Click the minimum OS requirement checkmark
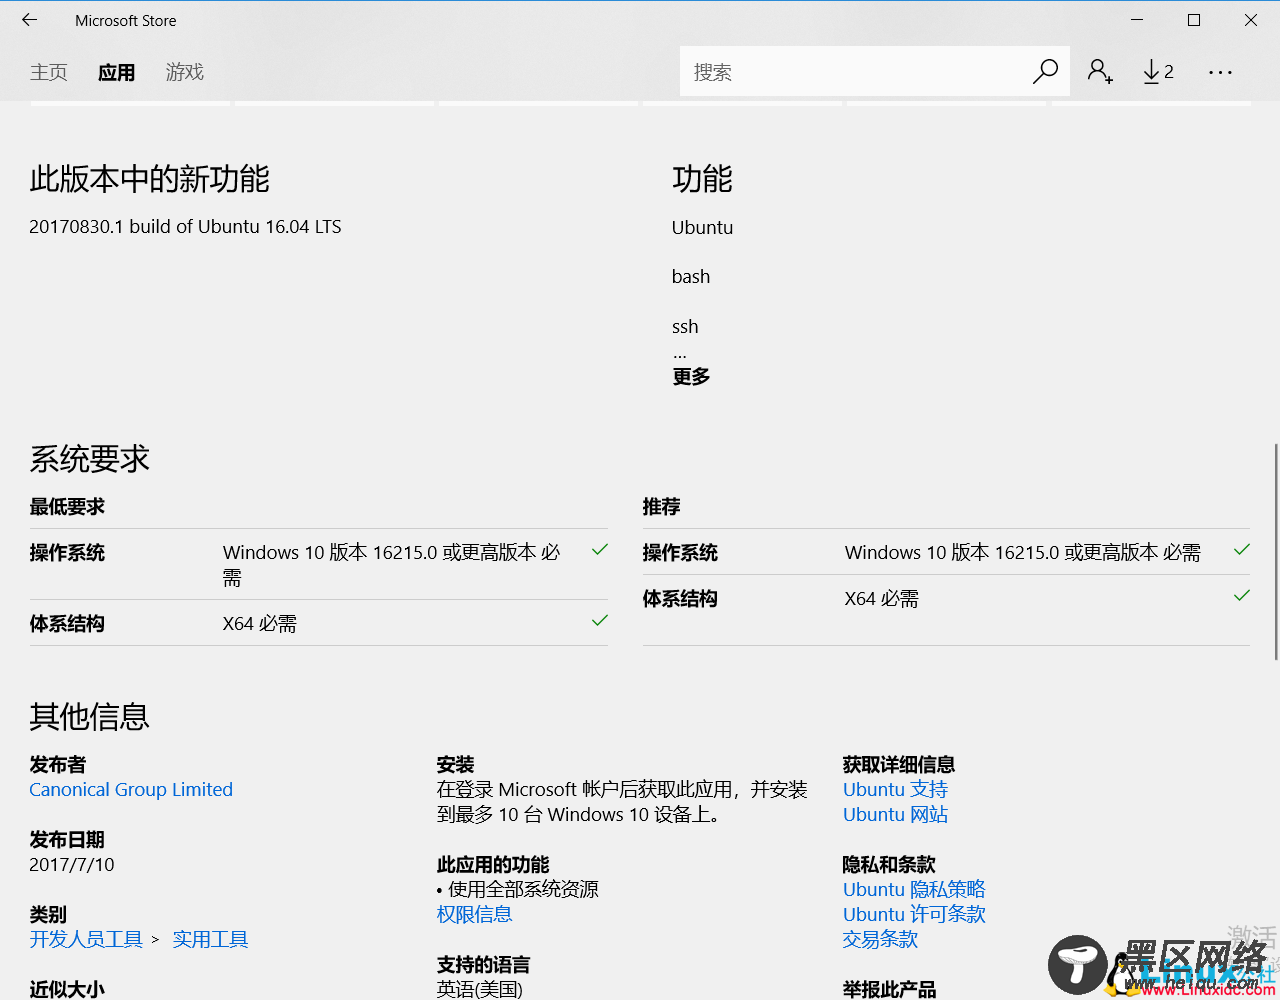1280x1000 pixels. click(x=600, y=550)
